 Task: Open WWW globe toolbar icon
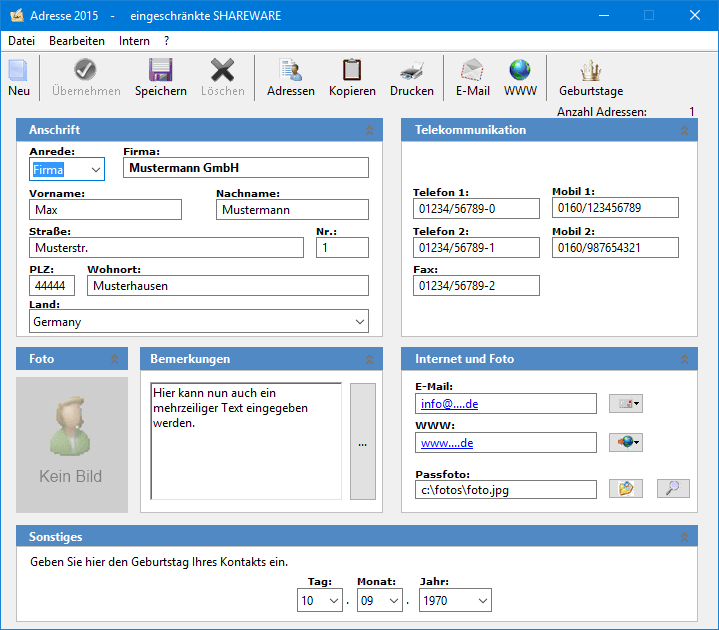pyautogui.click(x=520, y=70)
